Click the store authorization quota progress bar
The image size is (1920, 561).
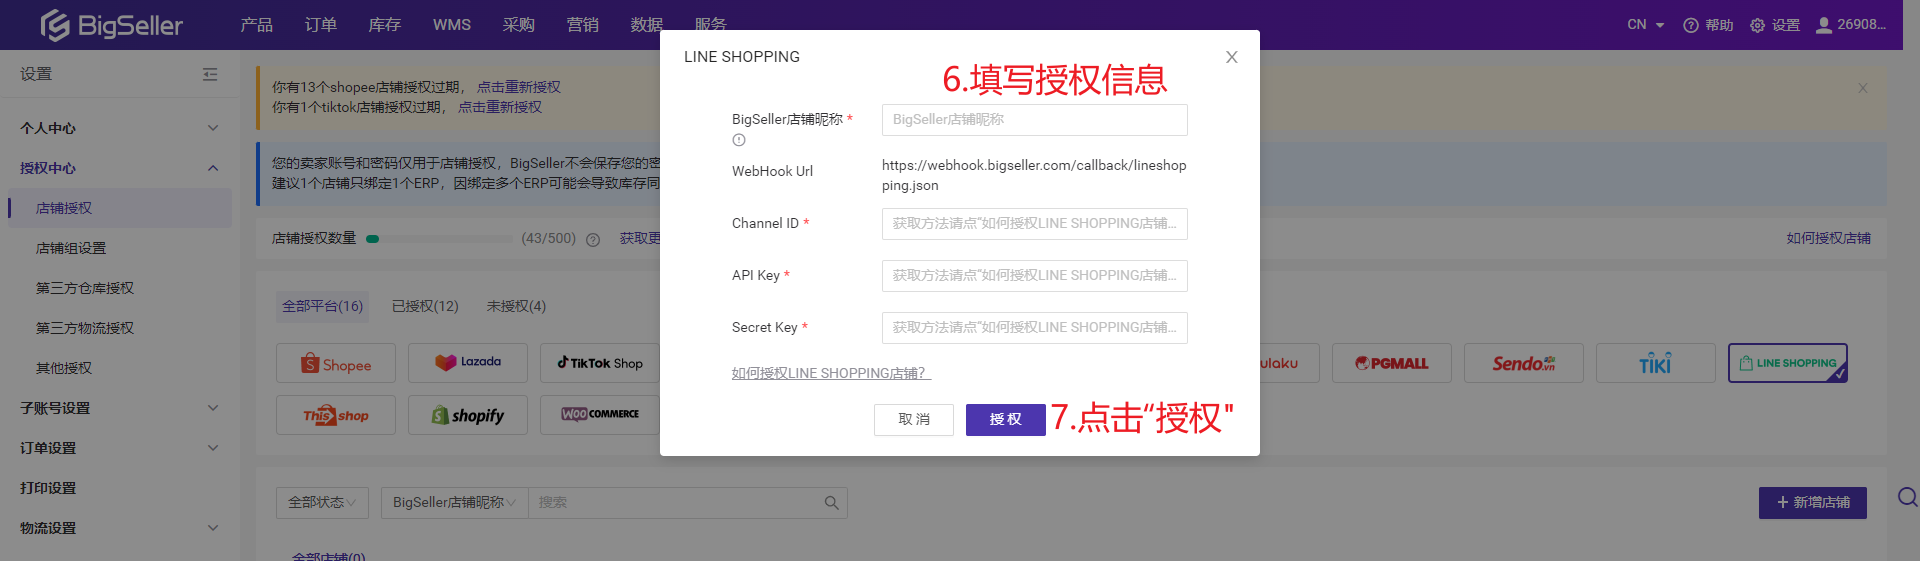click(439, 239)
